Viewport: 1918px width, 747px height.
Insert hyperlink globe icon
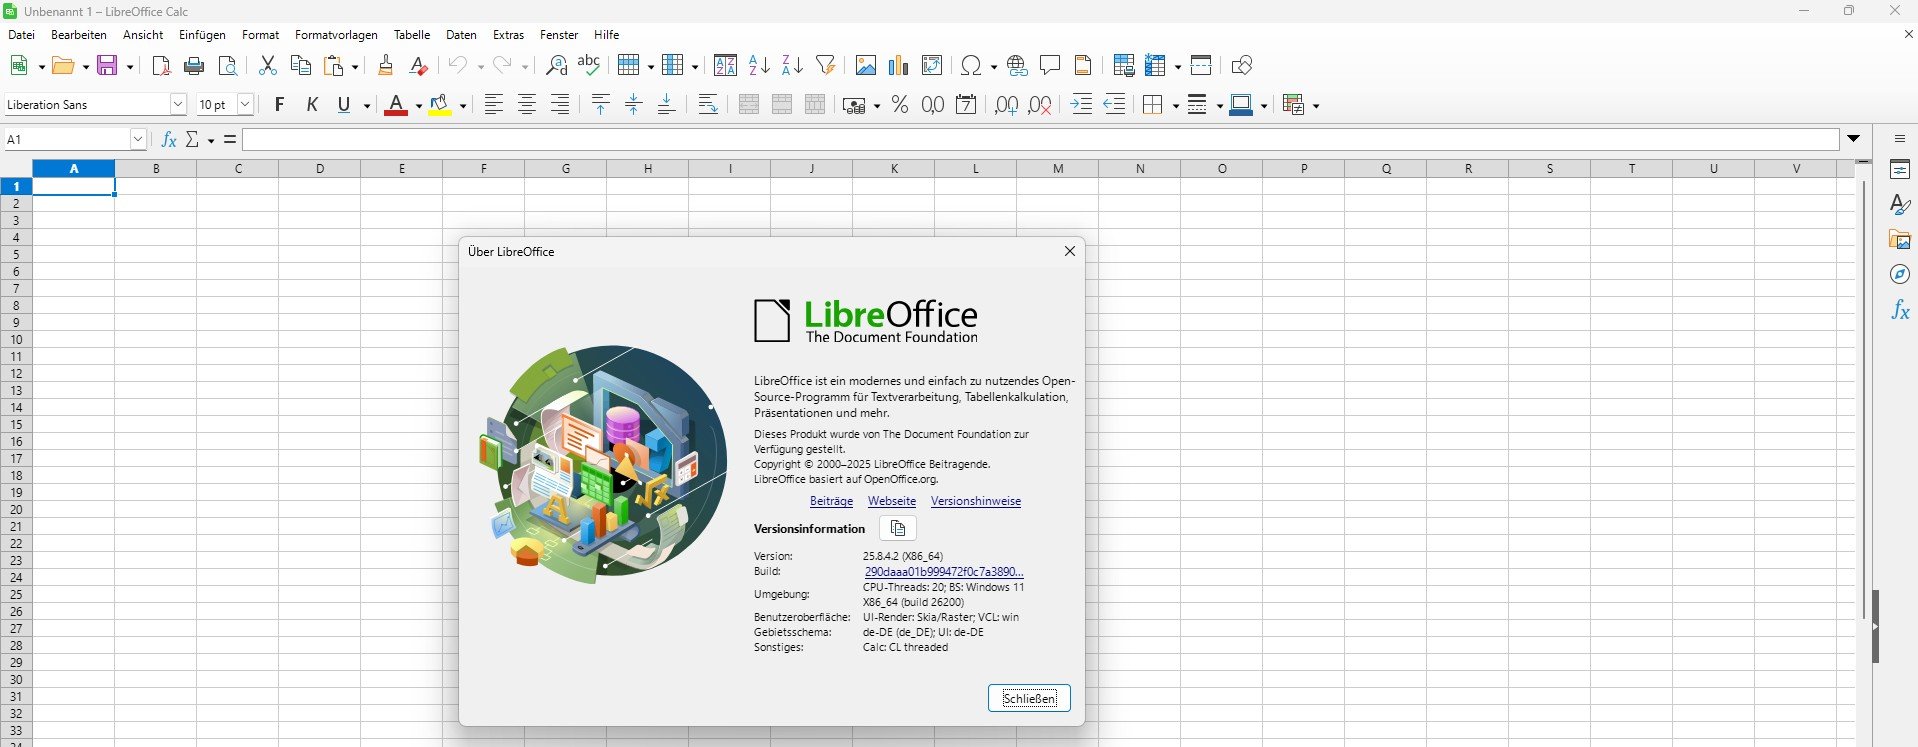pyautogui.click(x=1017, y=66)
